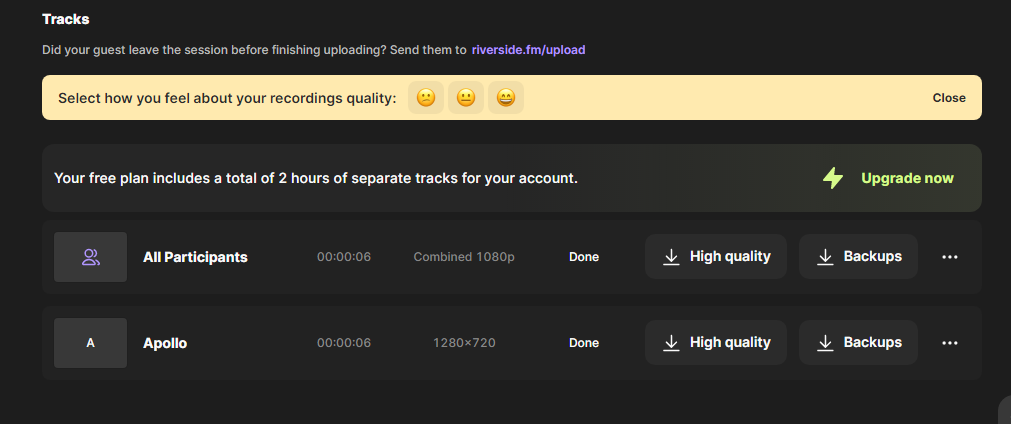Click the All Participants people icon thumbnail

tap(90, 257)
